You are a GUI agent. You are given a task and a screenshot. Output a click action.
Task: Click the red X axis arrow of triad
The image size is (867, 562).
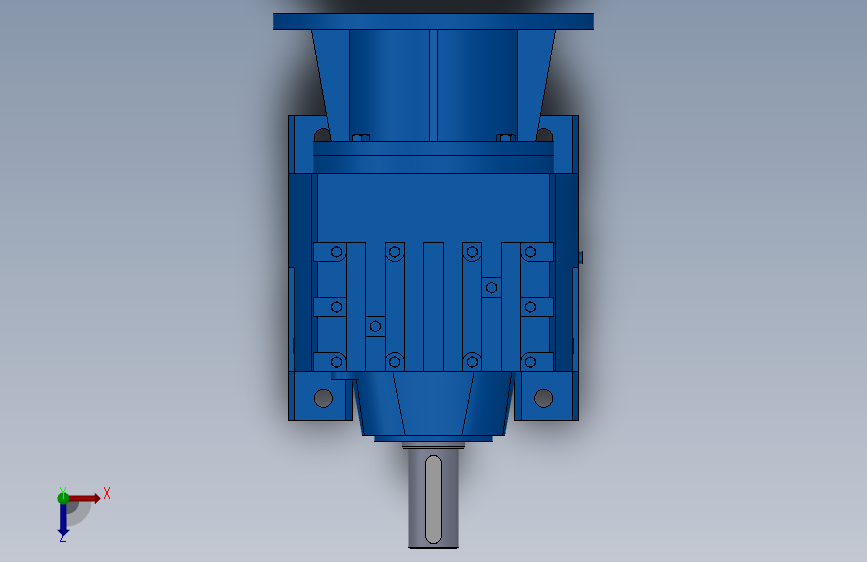(x=84, y=498)
